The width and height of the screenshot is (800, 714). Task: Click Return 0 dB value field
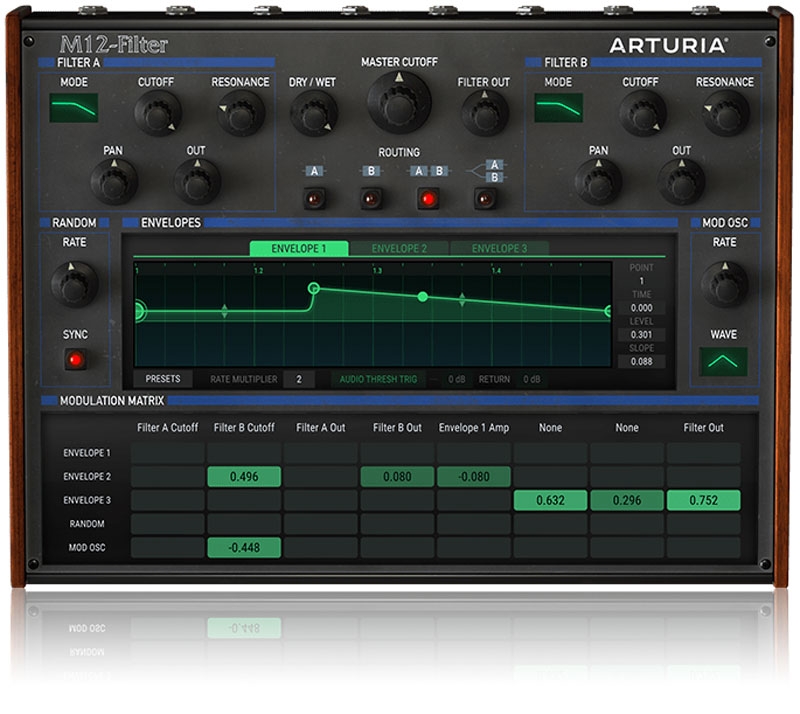(532, 379)
